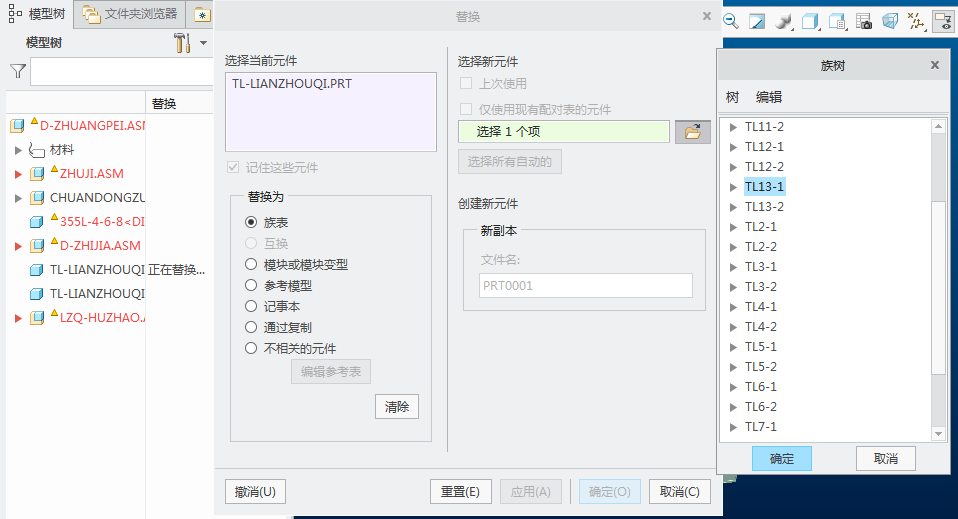The width and height of the screenshot is (958, 519).
Task: Click the table-with-camera toolbar icon
Action: pos(864,21)
